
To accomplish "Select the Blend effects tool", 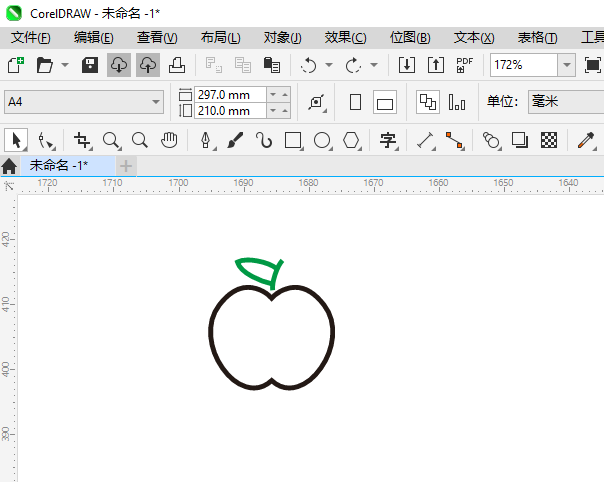I will 492,140.
